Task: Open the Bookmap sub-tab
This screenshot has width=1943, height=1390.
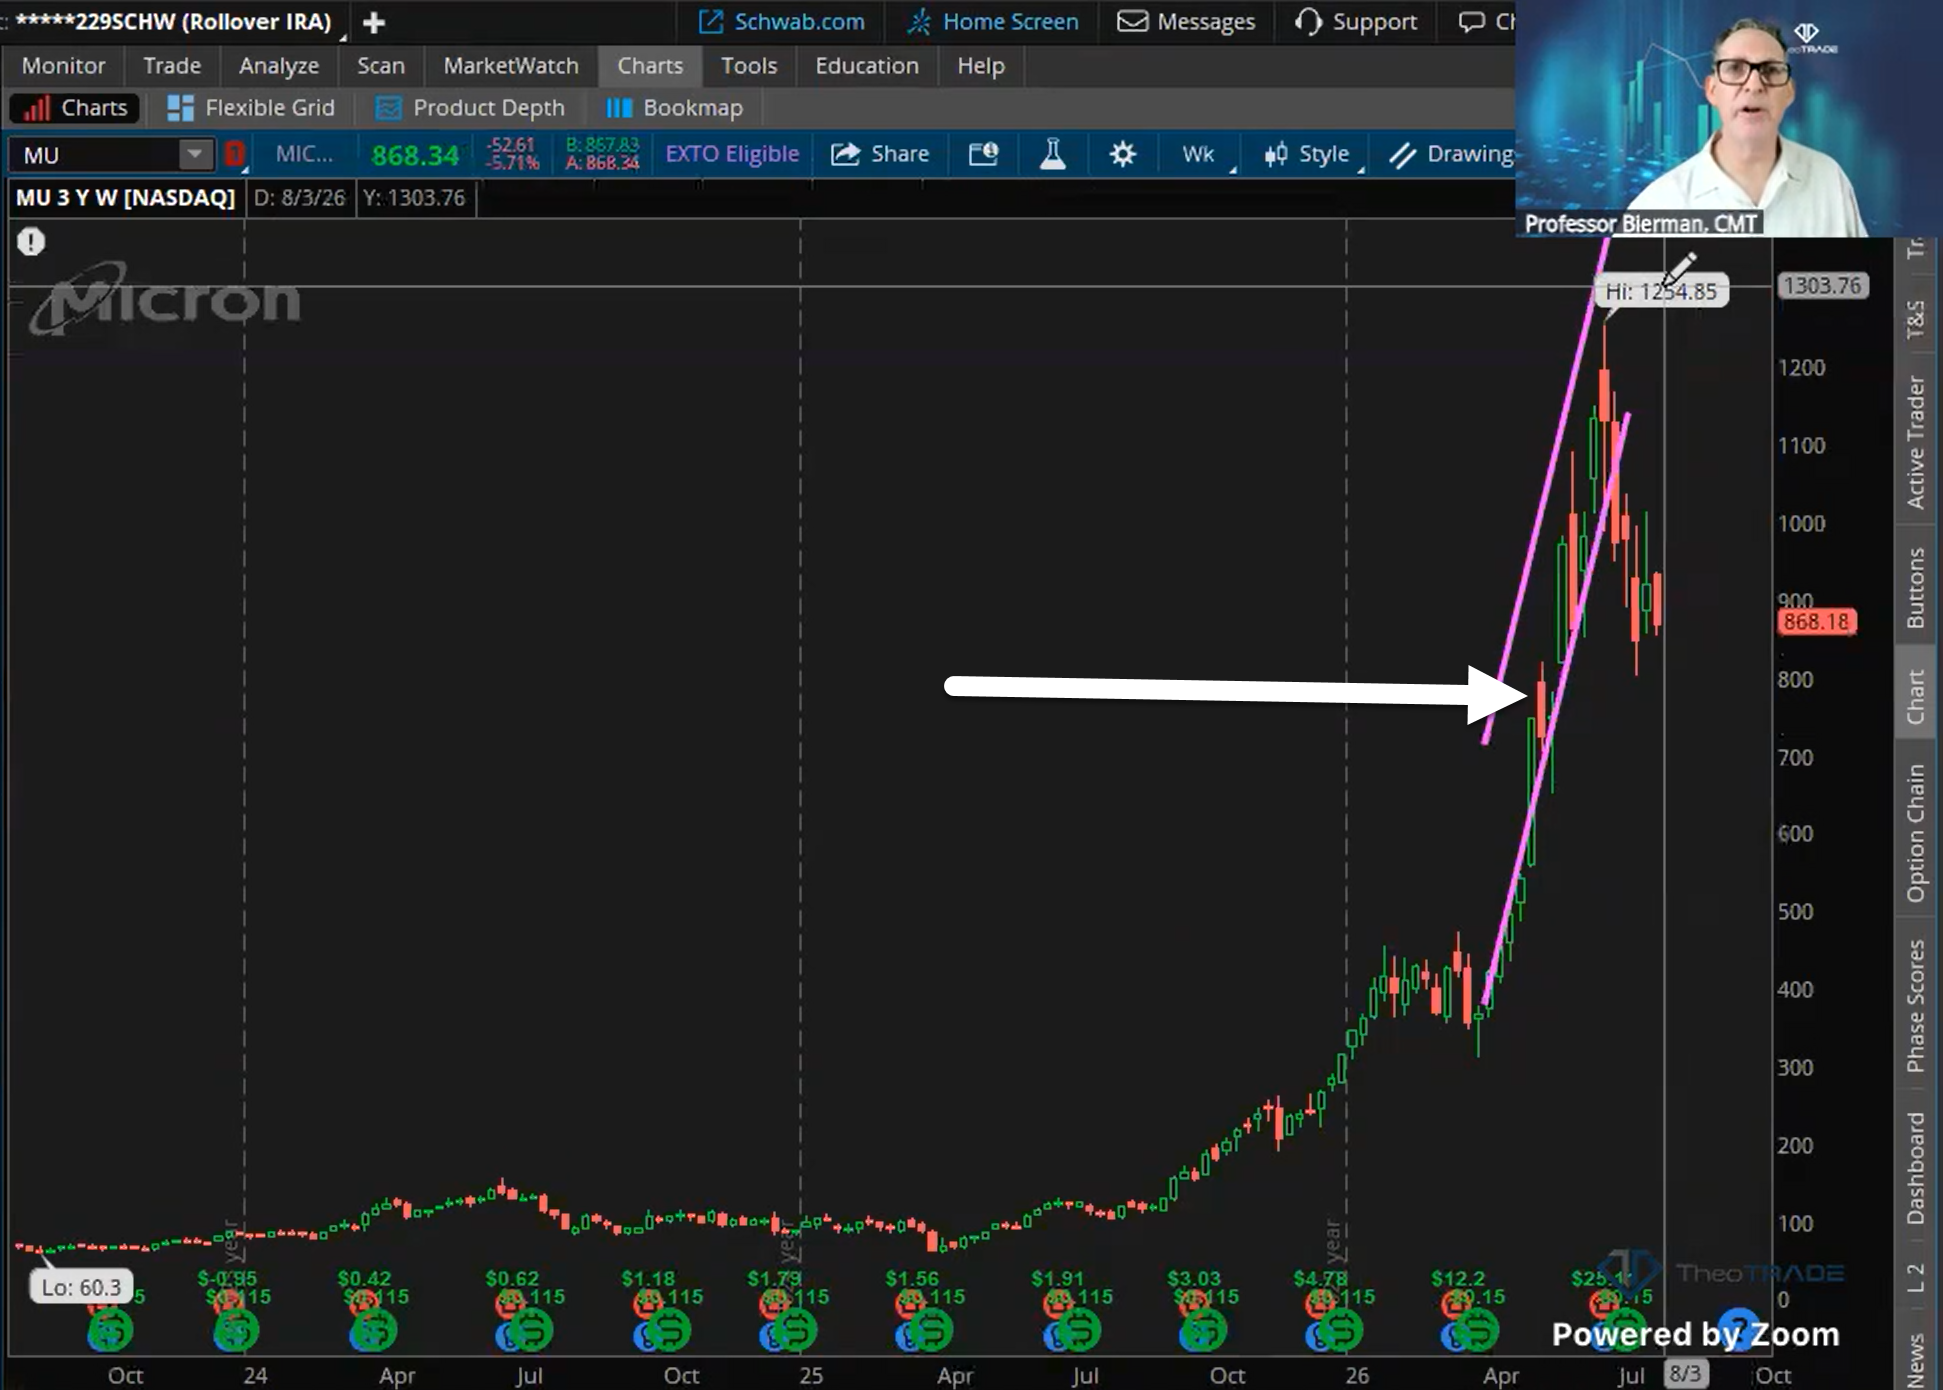Action: (675, 108)
